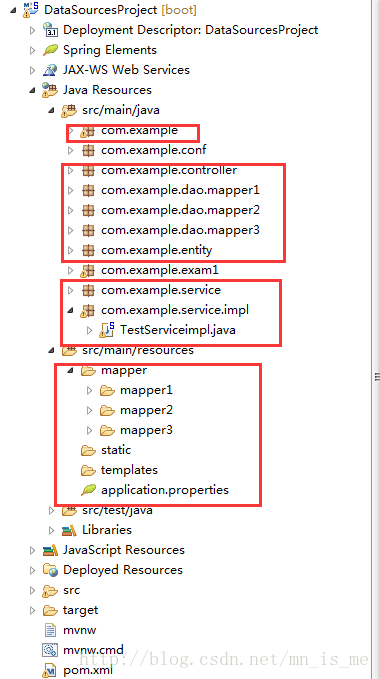Click the com.example.service.impl package icon
Image resolution: width=380 pixels, height=679 pixels.
(x=88, y=310)
